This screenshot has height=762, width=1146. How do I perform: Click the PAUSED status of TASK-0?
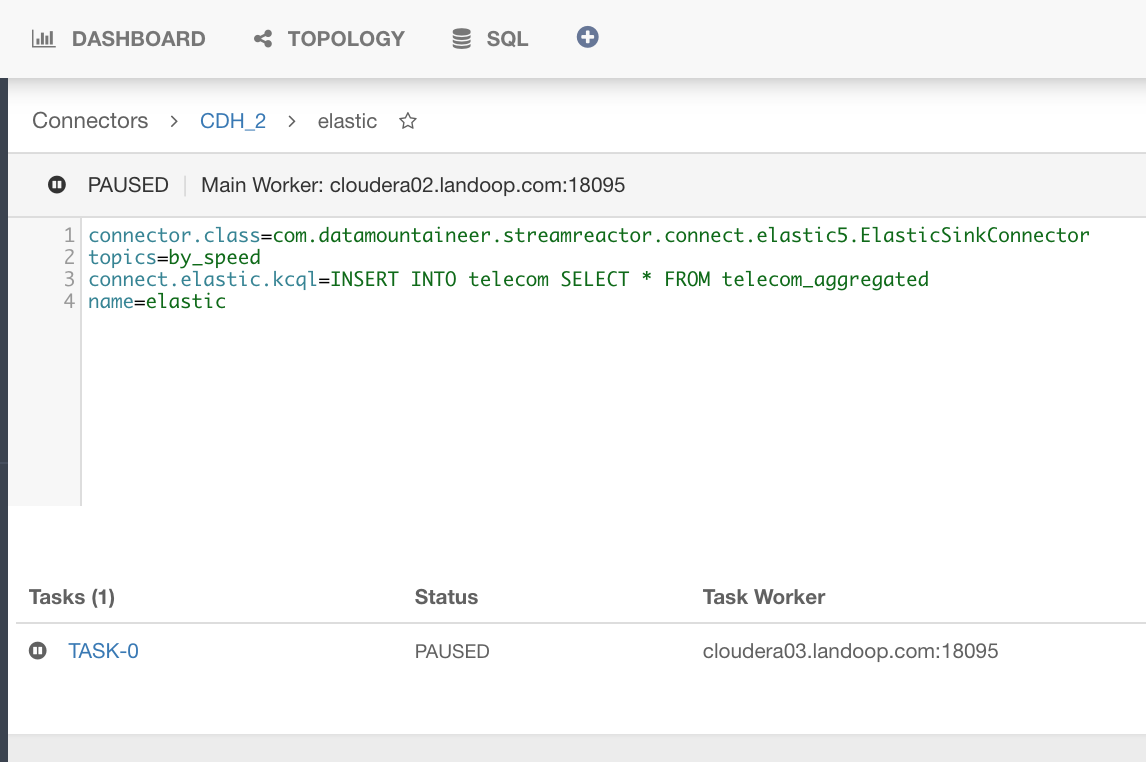coord(452,651)
